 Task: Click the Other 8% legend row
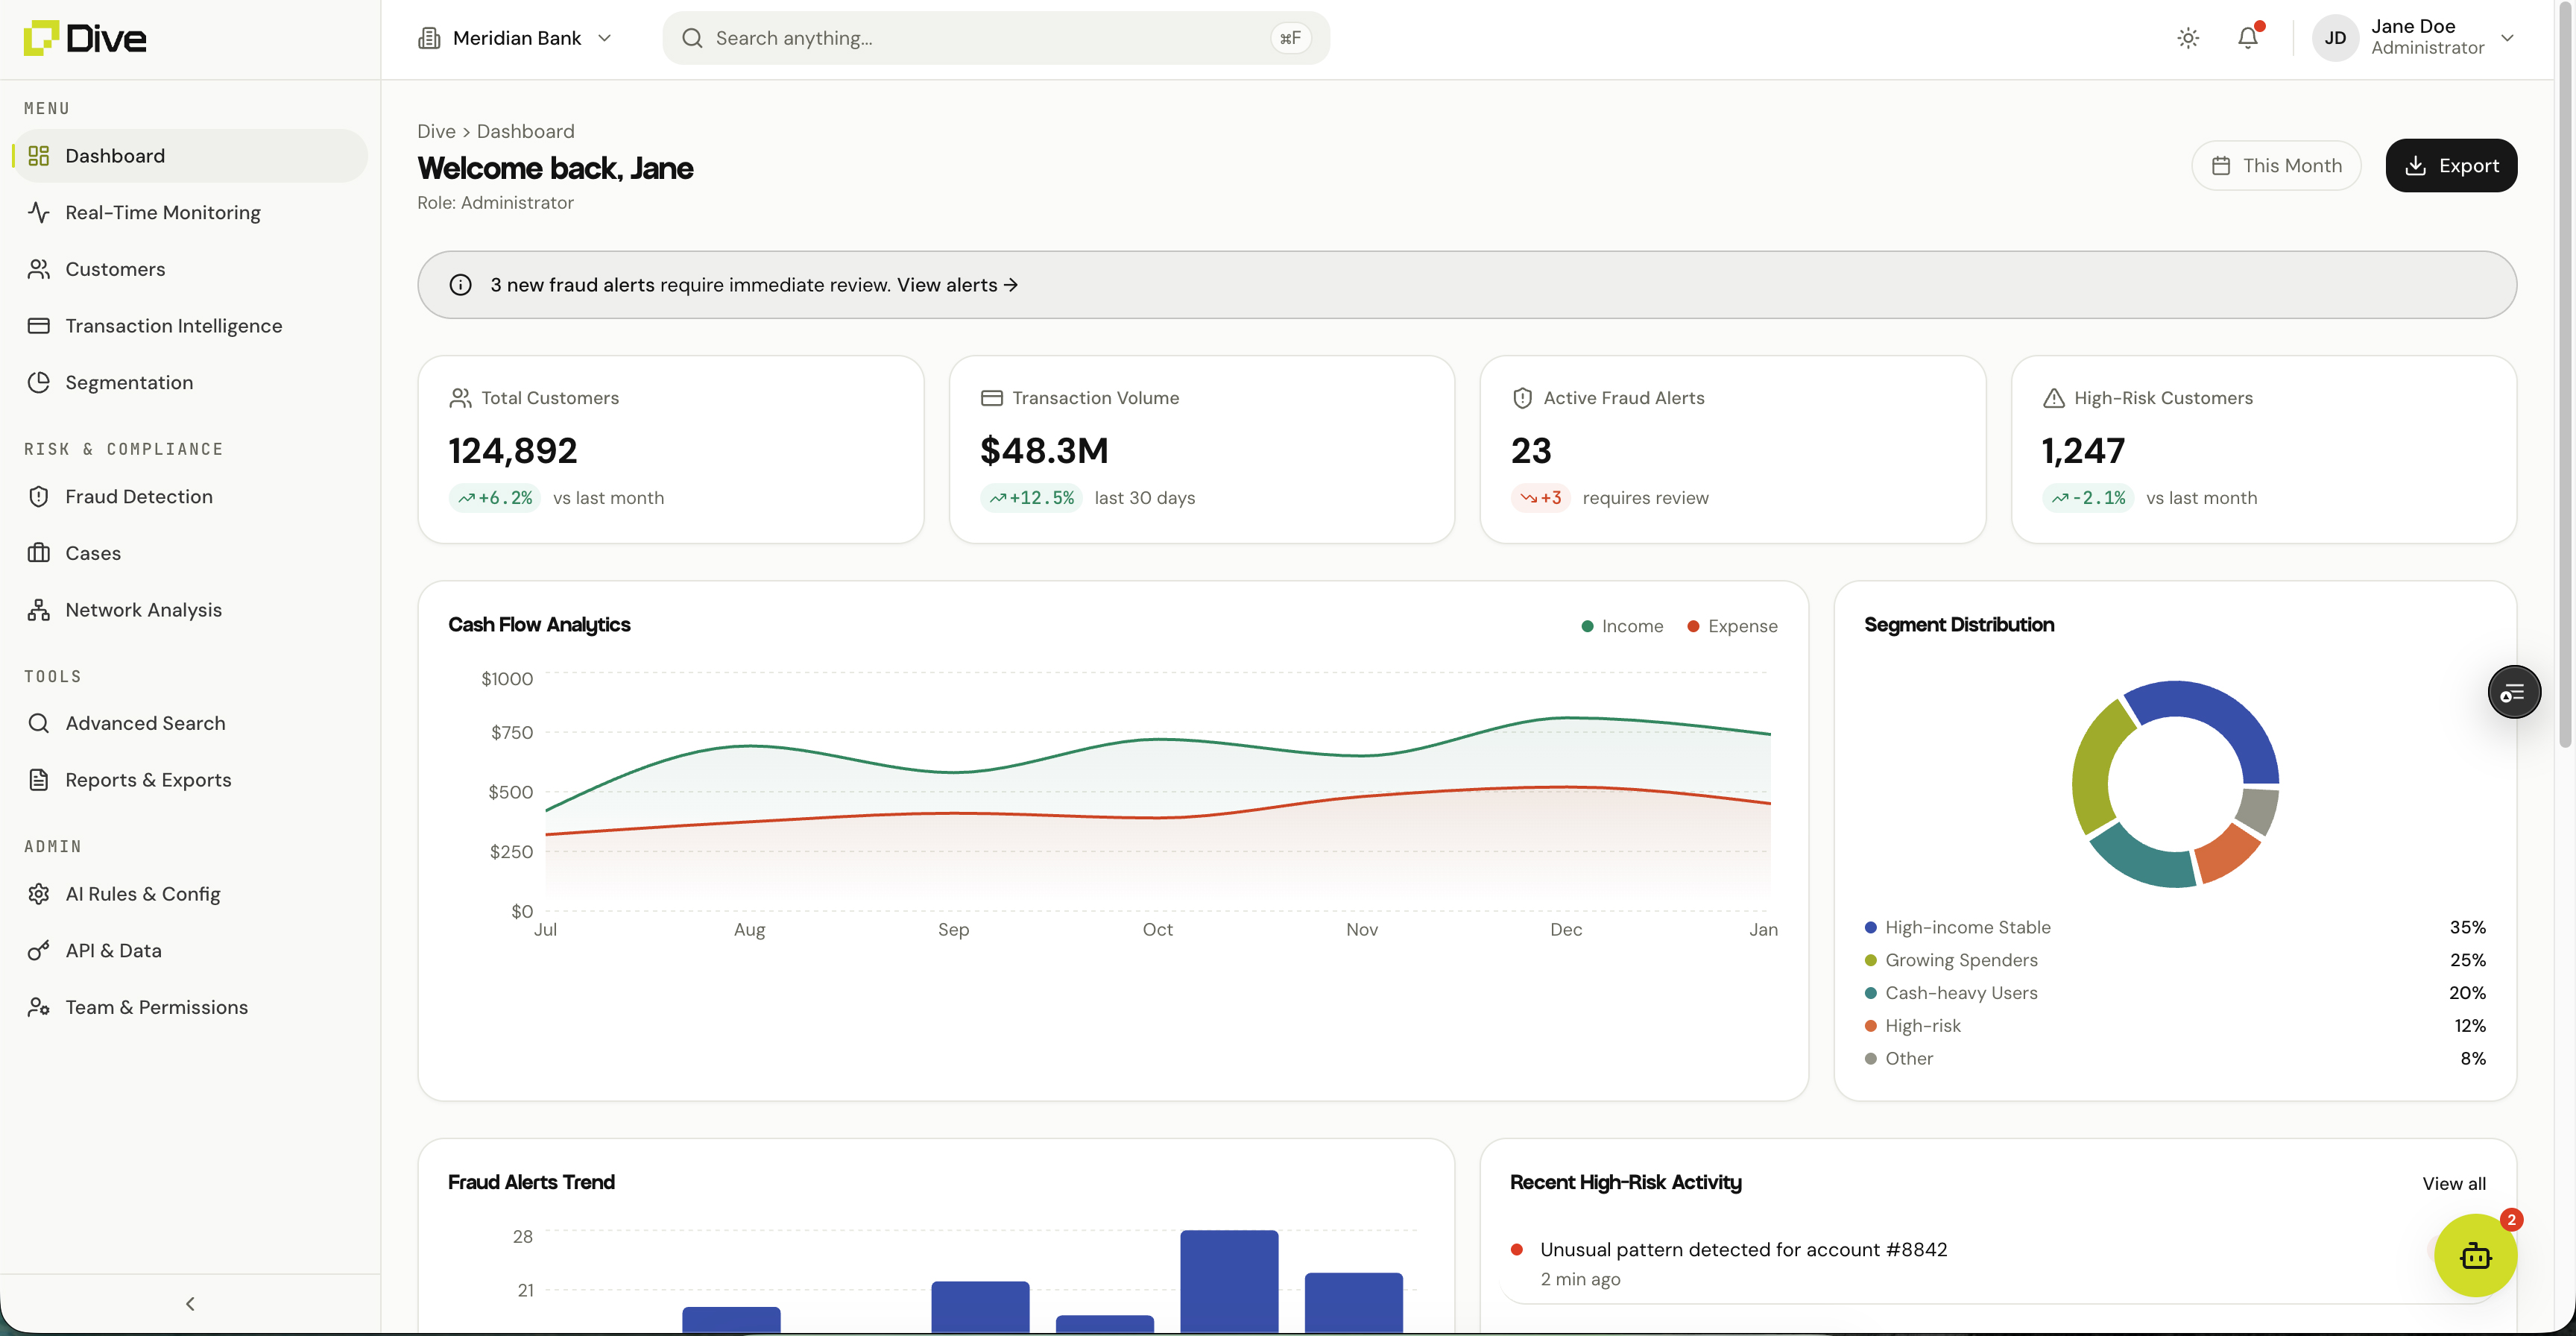click(x=2175, y=1058)
